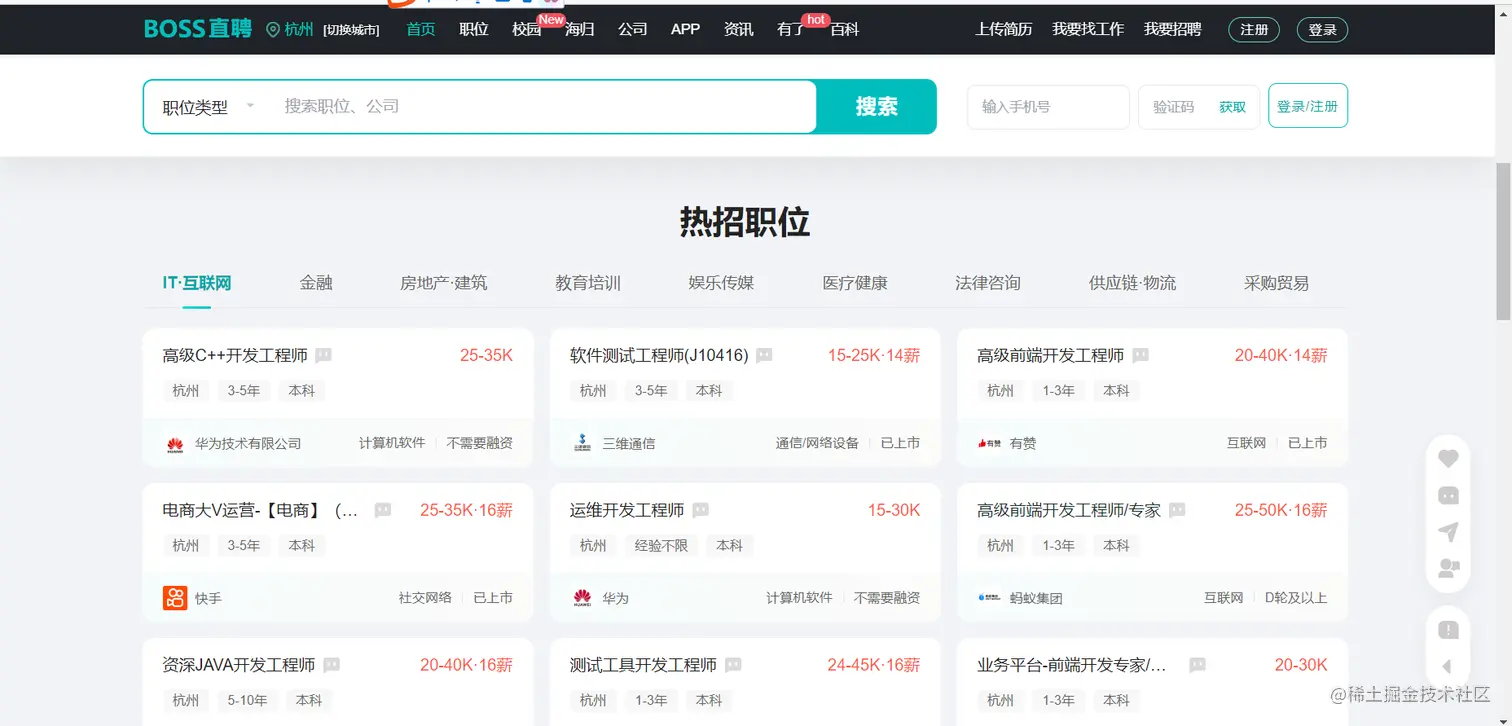The image size is (1512, 726).
Task: Select the 医疗健康 tab
Action: pos(855,283)
